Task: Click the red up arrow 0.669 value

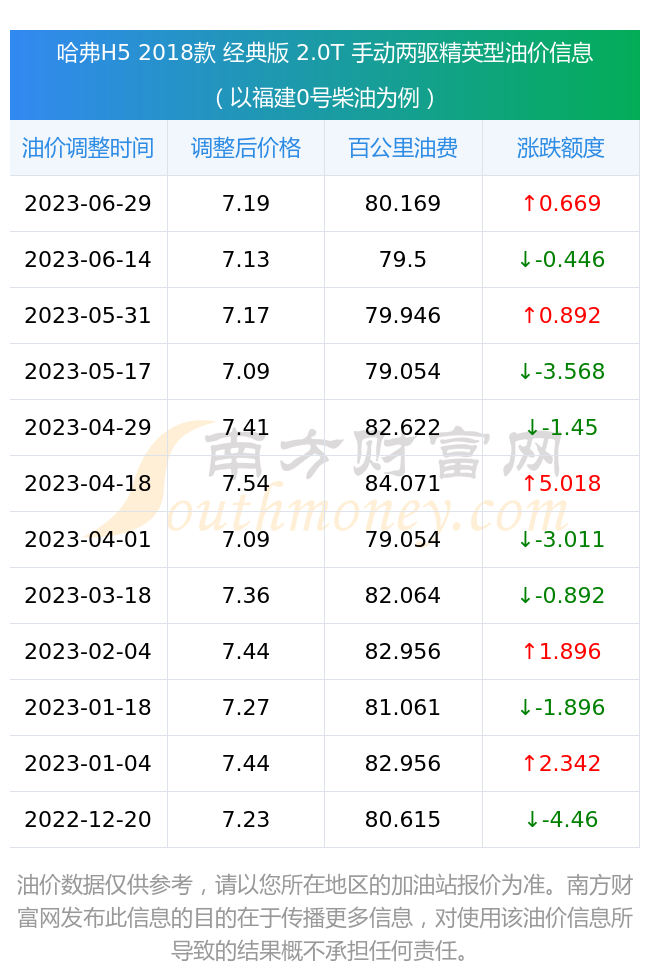Action: point(561,203)
